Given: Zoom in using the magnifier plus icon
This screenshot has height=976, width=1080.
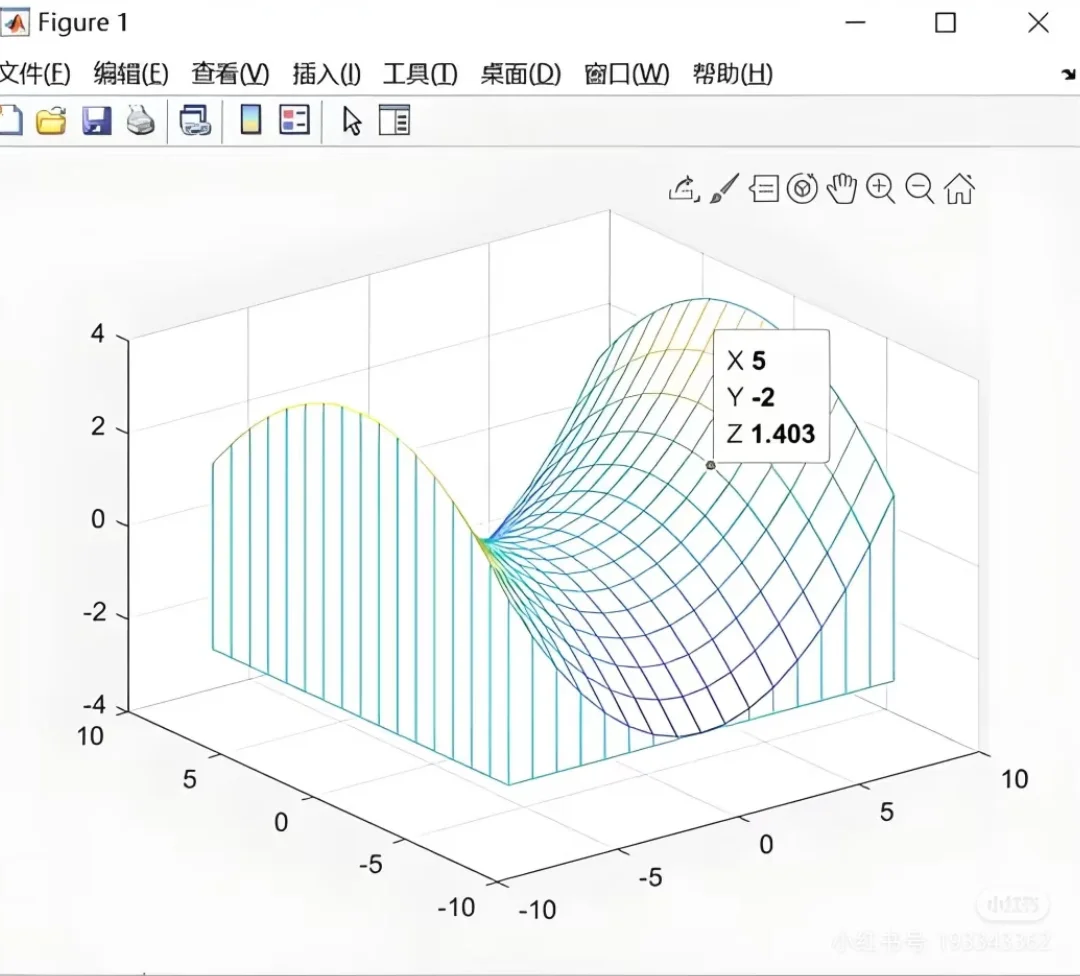Looking at the screenshot, I should 881,188.
